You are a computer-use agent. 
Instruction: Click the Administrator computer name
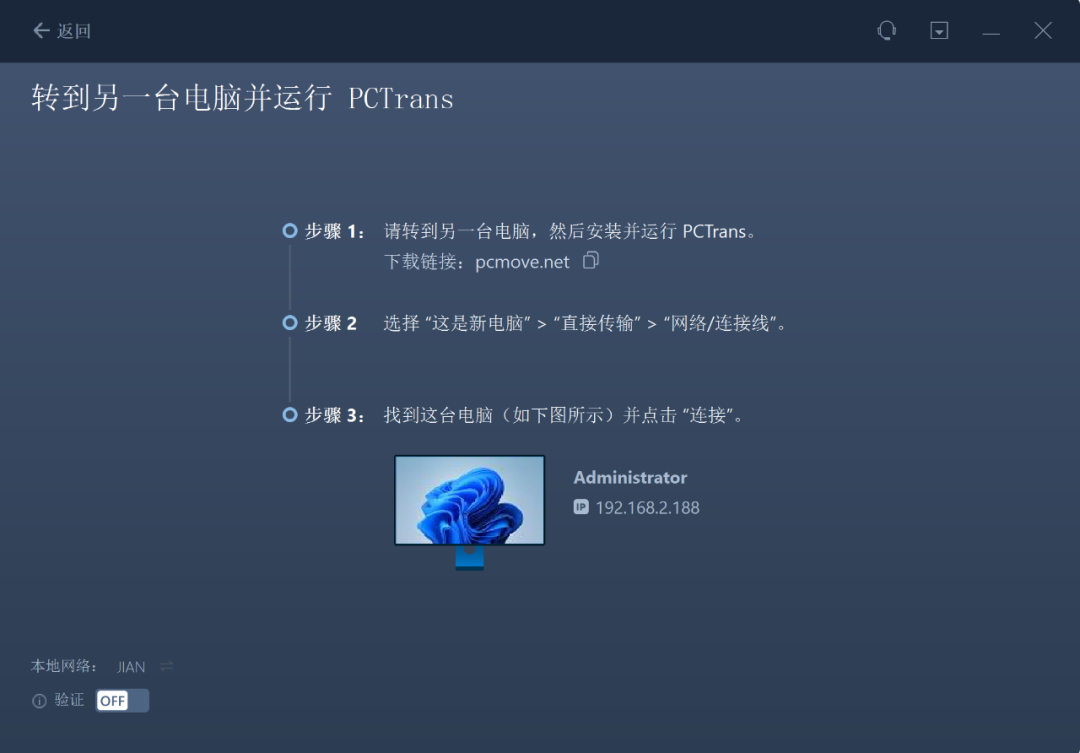(x=630, y=477)
